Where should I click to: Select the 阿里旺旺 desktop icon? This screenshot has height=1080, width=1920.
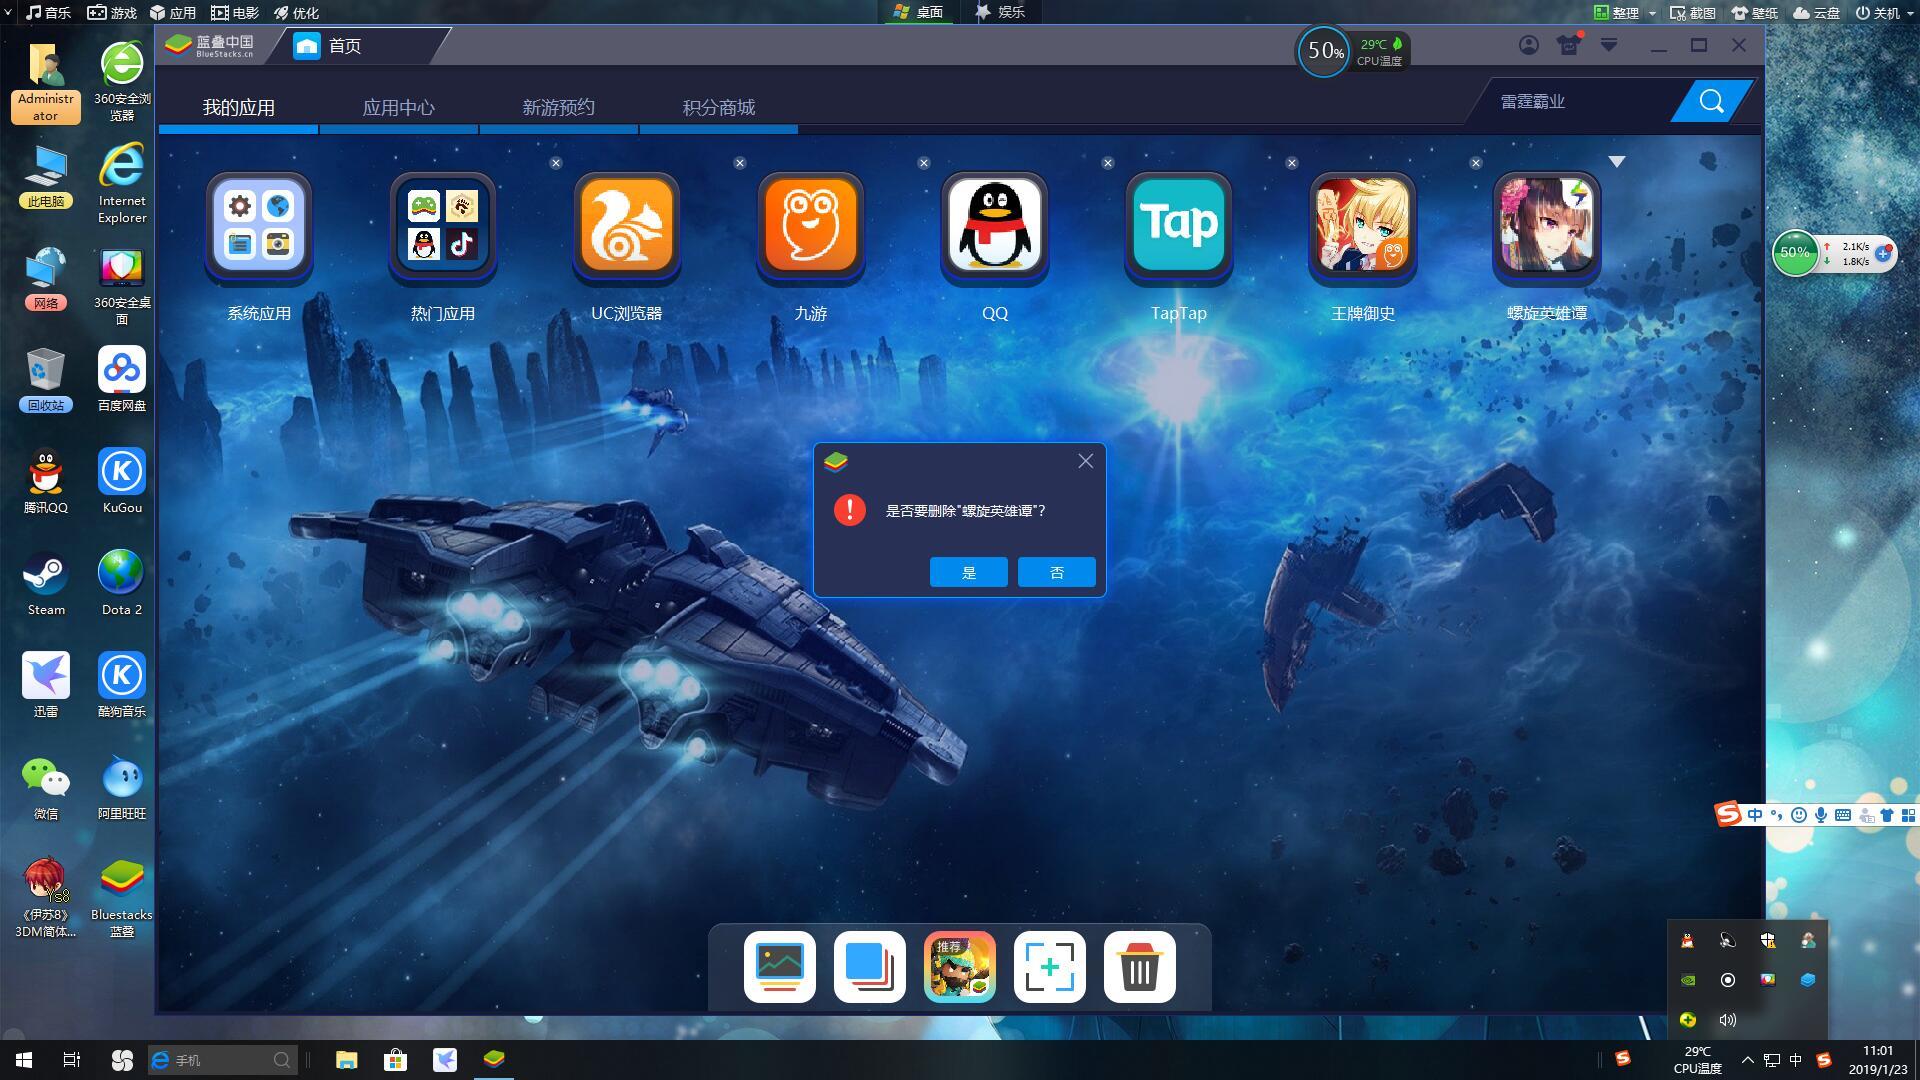click(x=122, y=787)
